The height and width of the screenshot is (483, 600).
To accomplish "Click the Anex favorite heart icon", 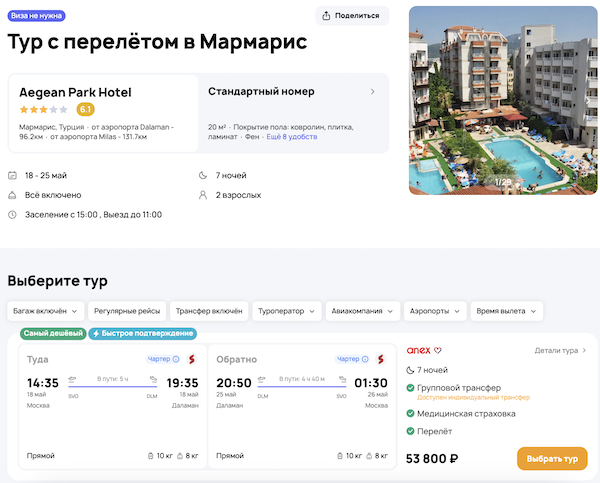I will [437, 350].
